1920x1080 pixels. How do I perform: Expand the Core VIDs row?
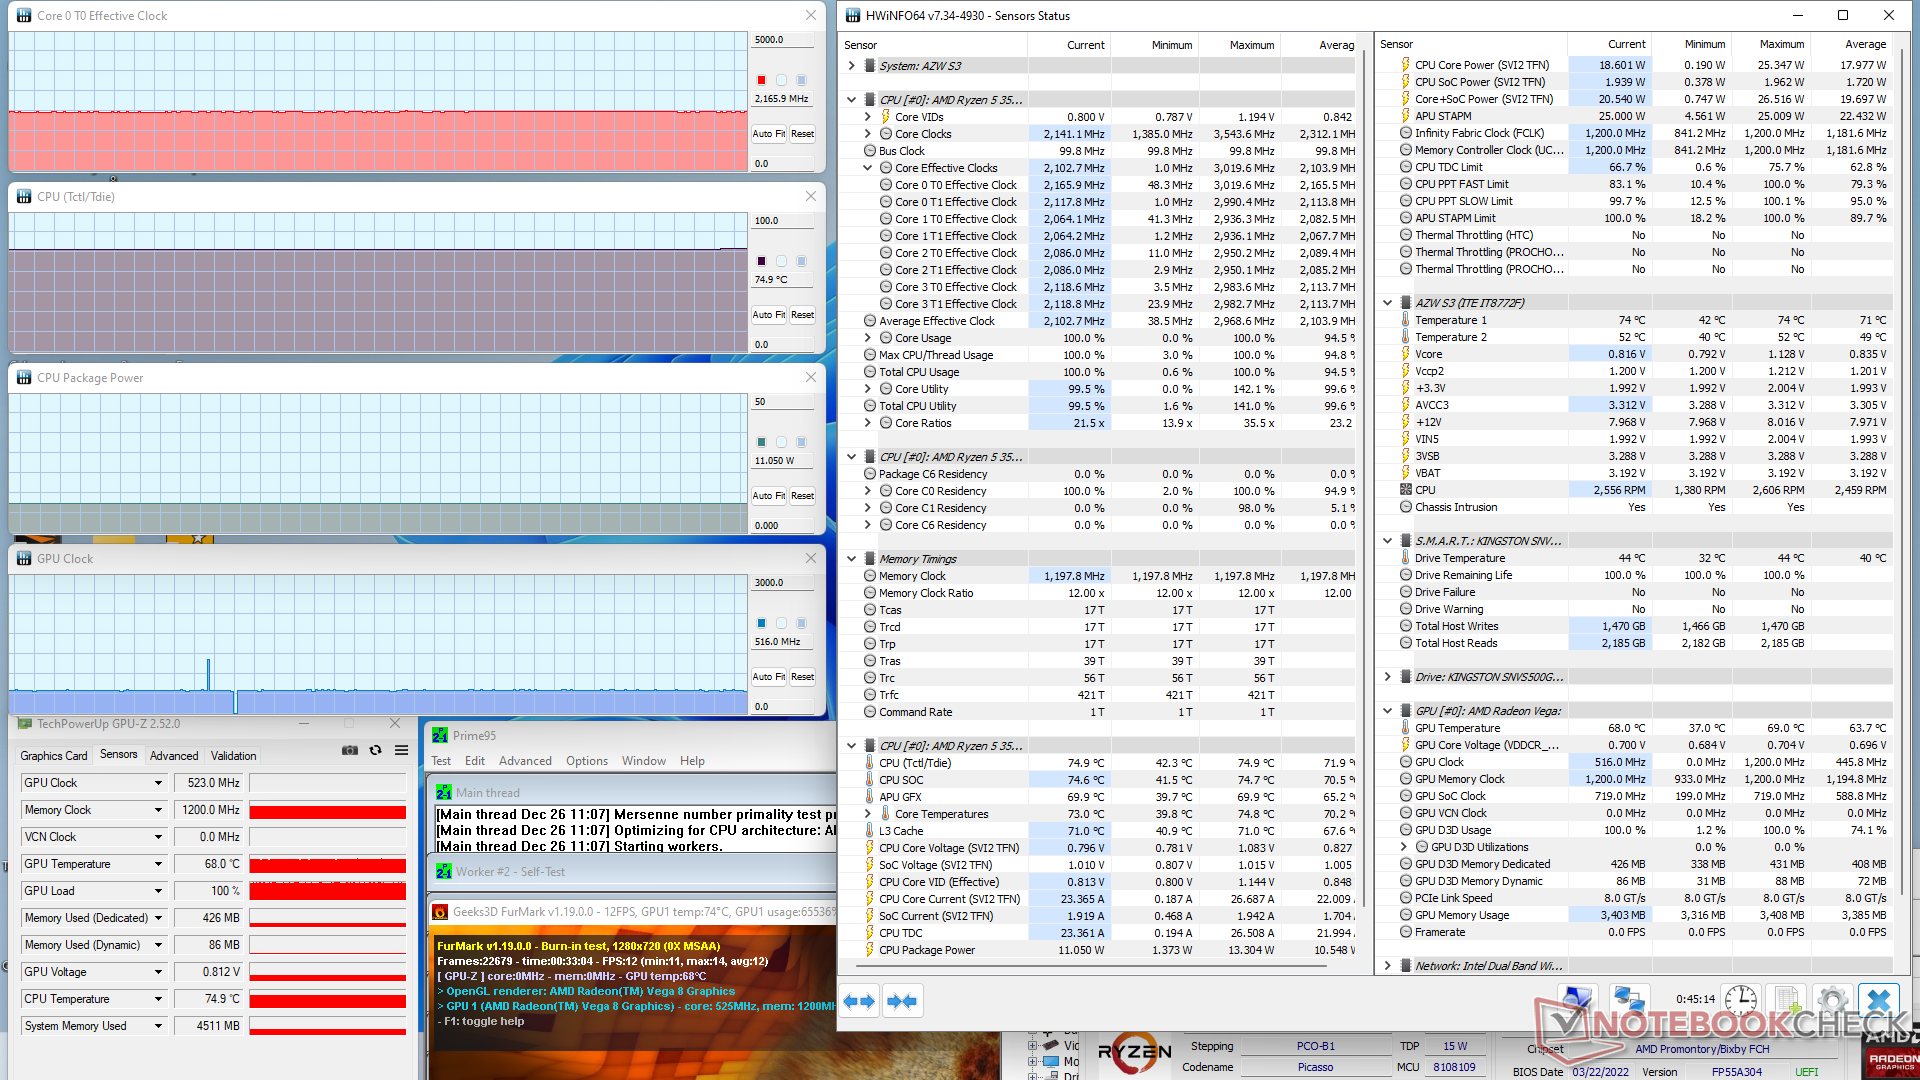868,117
